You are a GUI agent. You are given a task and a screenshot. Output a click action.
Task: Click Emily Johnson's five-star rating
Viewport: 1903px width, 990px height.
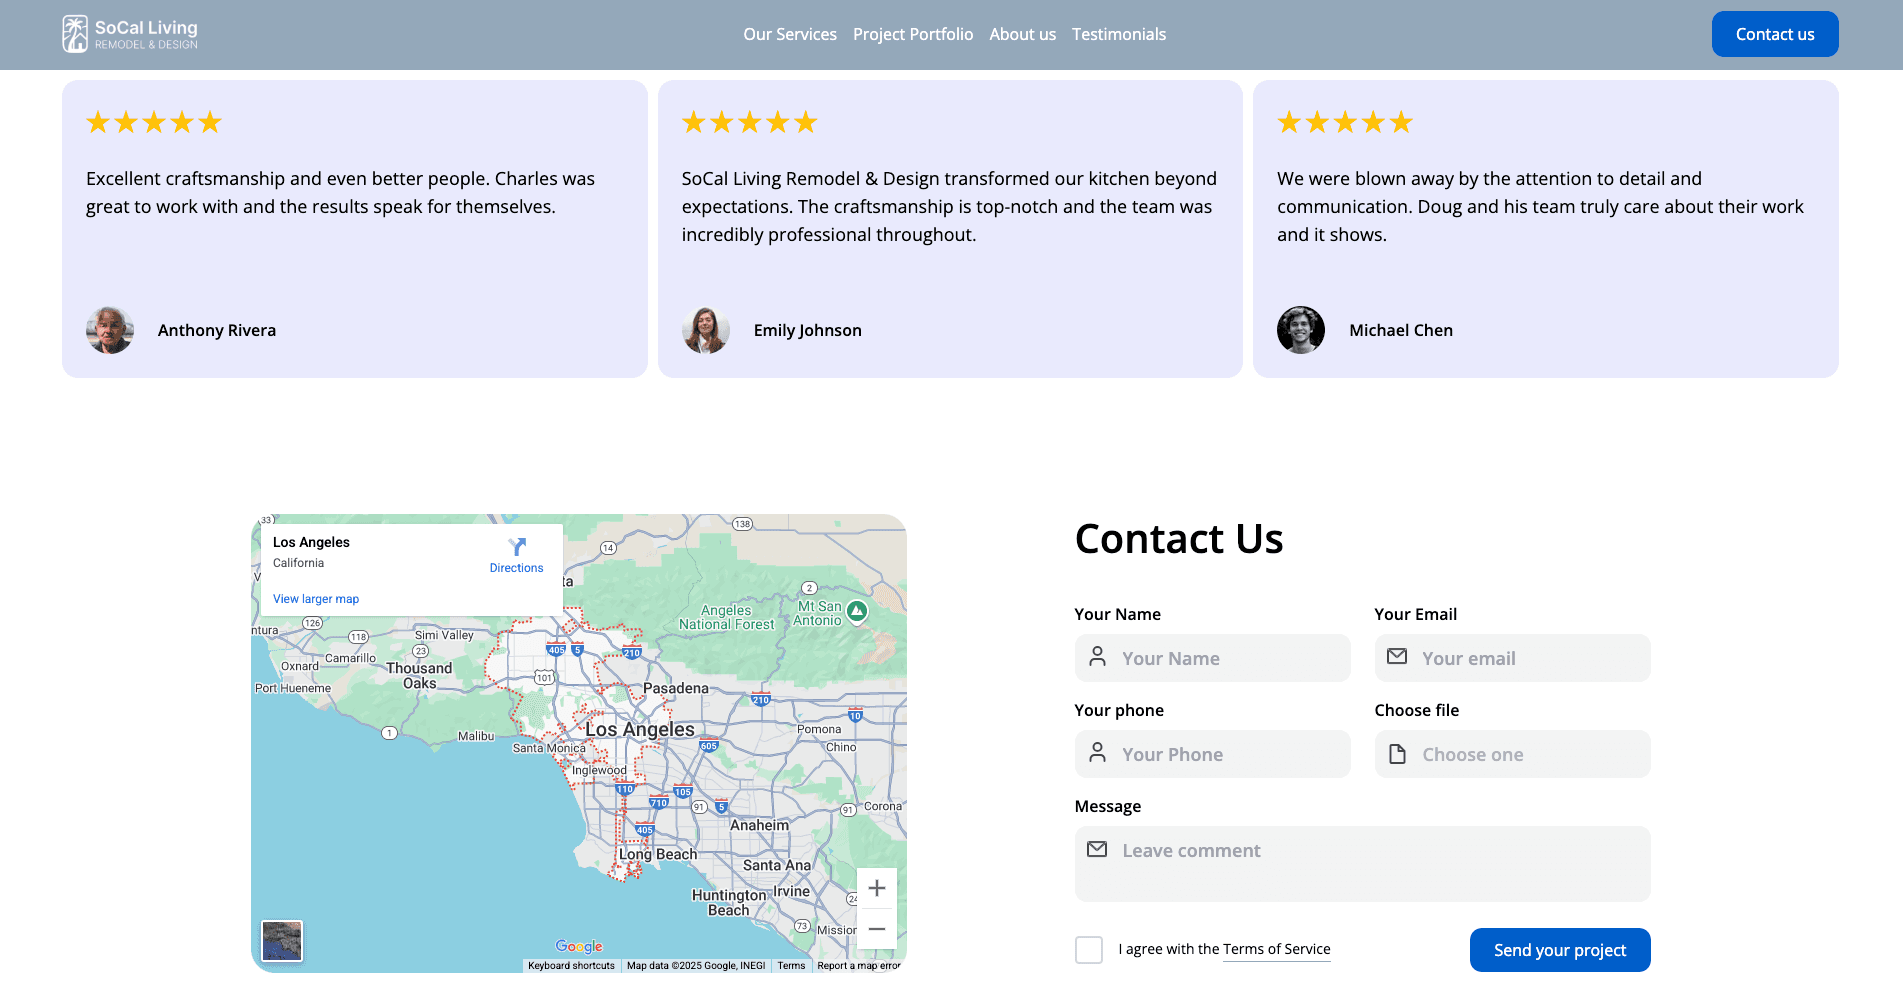(x=750, y=123)
